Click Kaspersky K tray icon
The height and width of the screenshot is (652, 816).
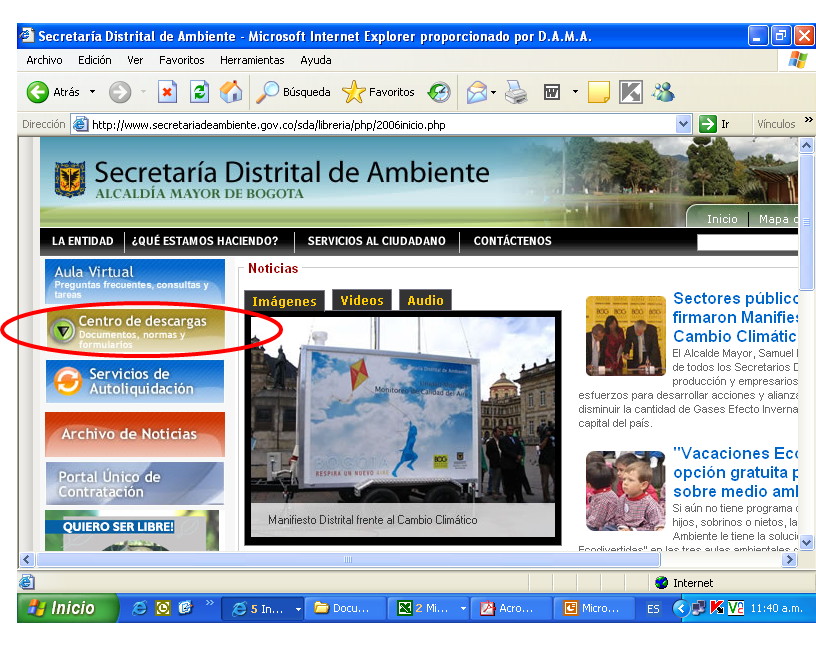tap(717, 608)
